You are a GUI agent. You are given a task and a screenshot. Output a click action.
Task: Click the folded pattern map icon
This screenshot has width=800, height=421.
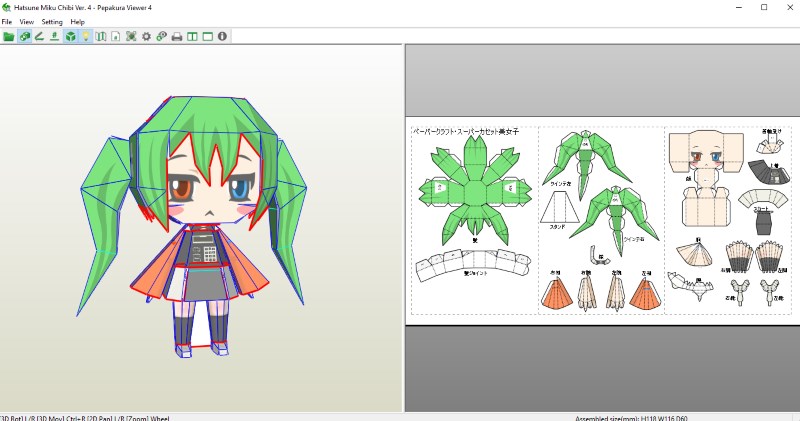101,36
